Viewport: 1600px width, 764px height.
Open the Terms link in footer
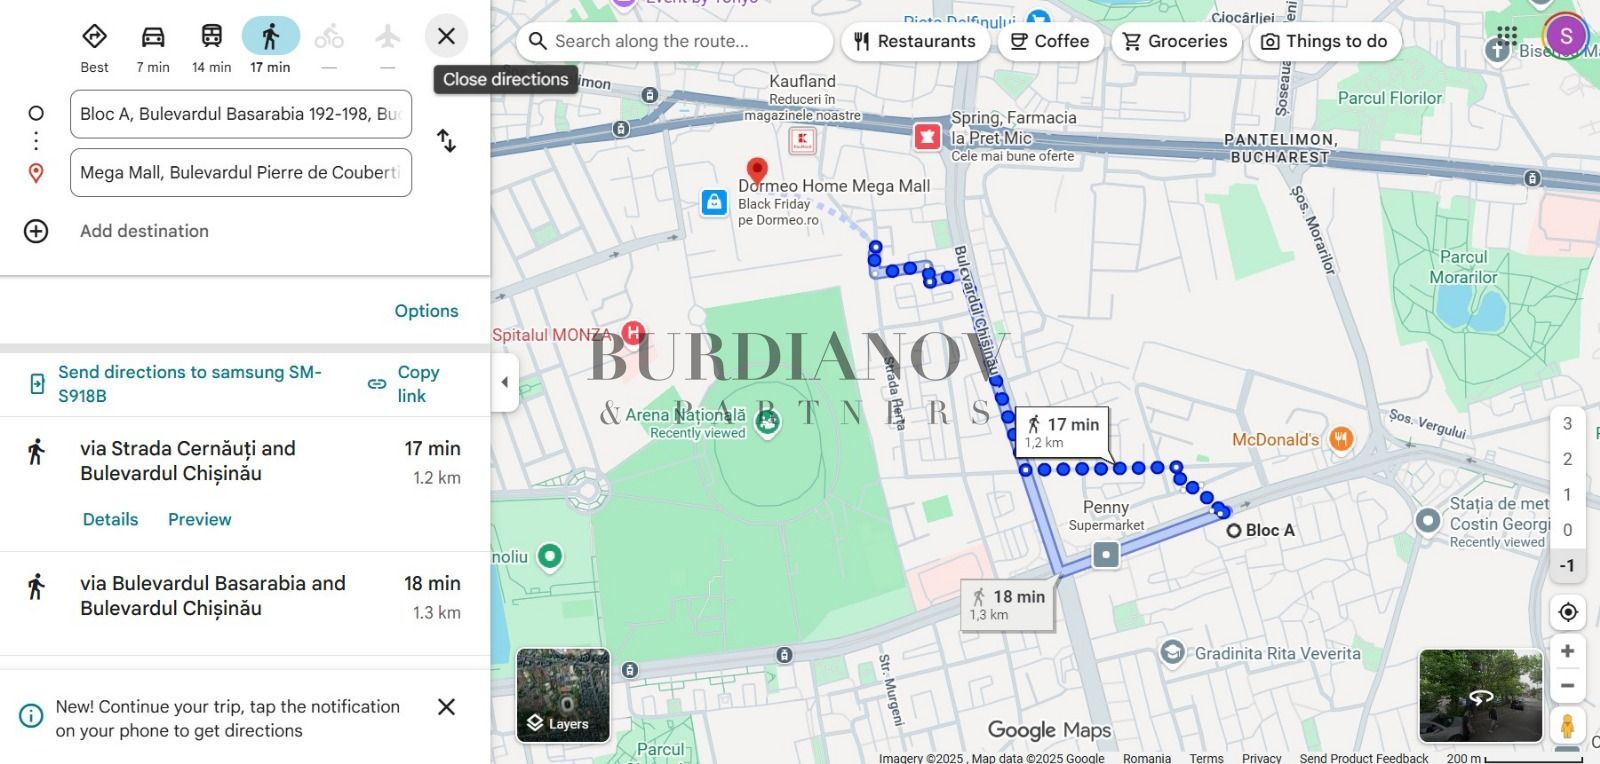1206,758
